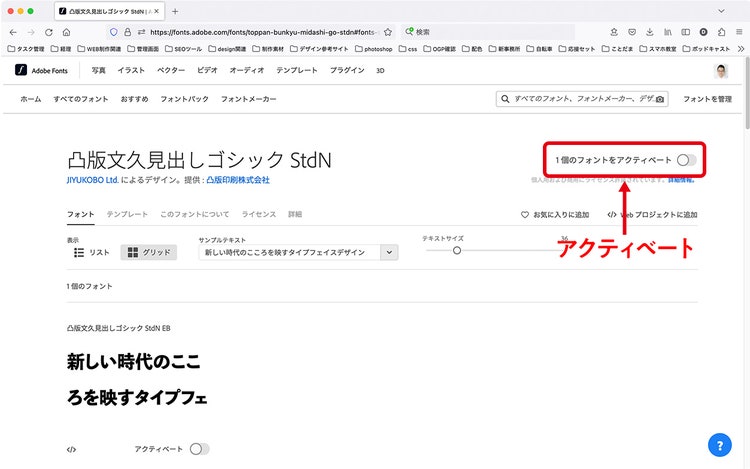The height and width of the screenshot is (469, 750).
Task: Click the embed code icon below sample
Action: tap(71, 449)
